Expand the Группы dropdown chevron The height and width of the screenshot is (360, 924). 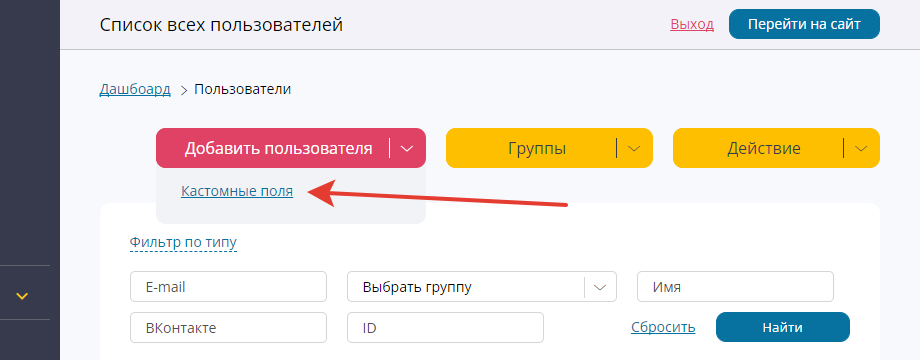pyautogui.click(x=634, y=148)
